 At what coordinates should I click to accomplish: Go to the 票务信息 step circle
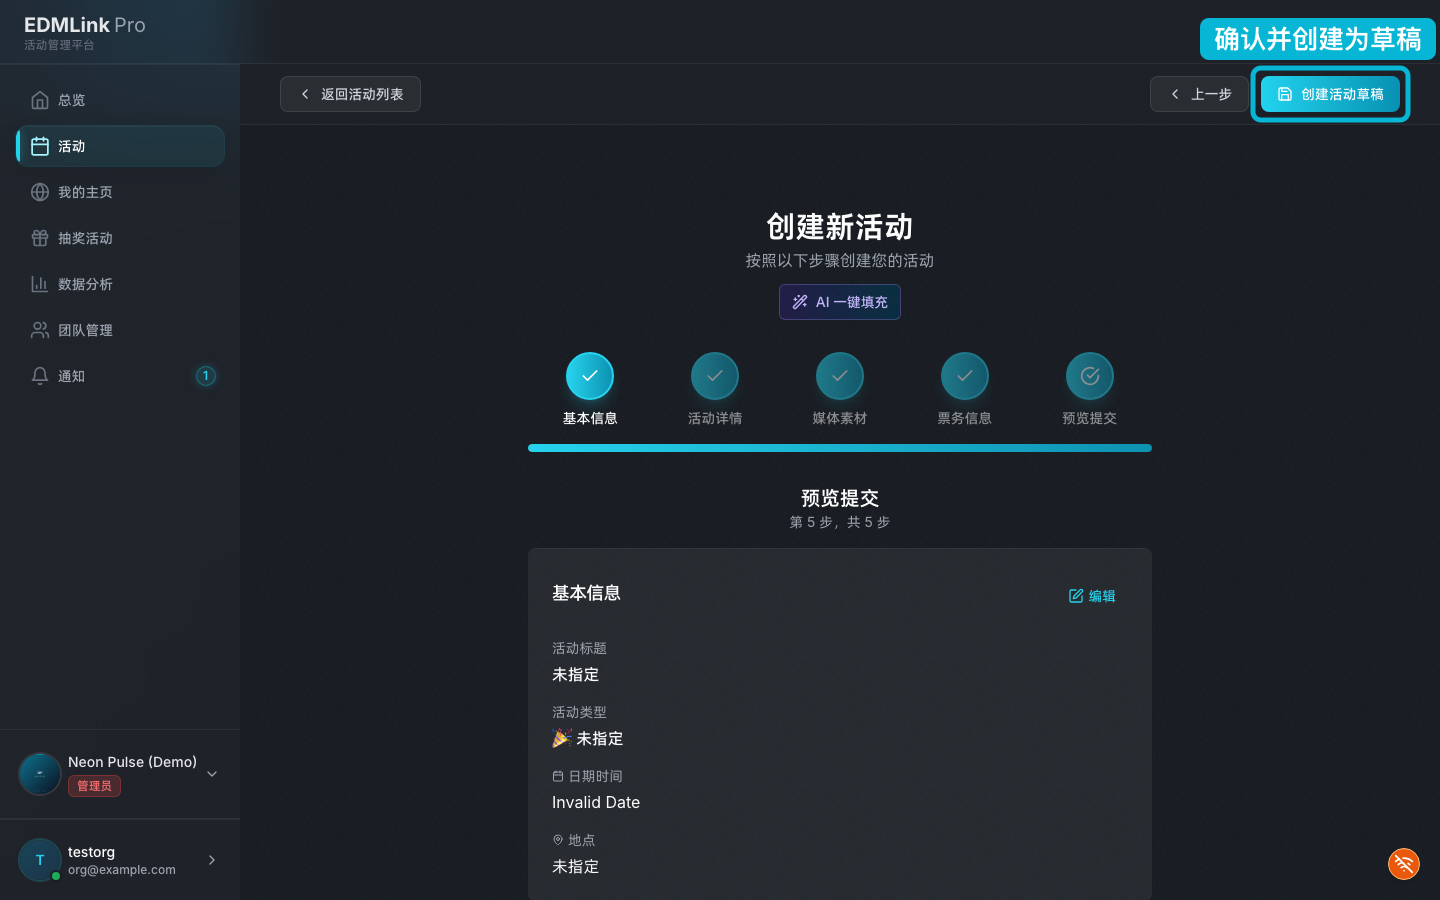[x=965, y=376]
